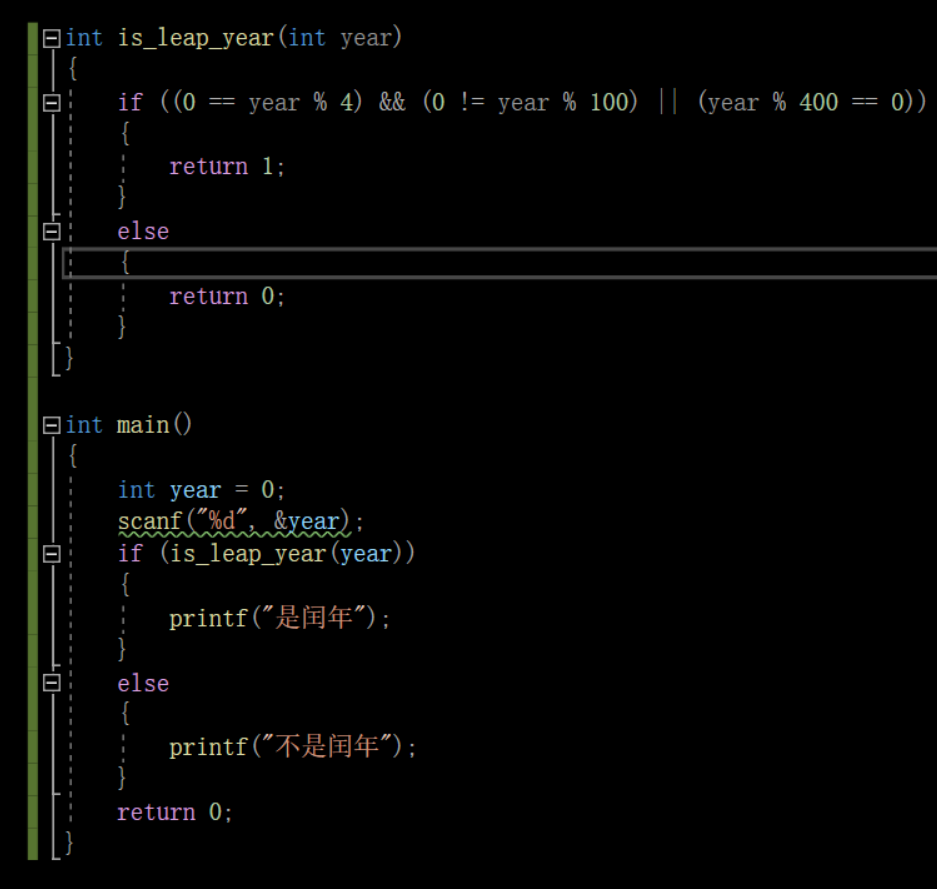Click the '&year' argument in scanf
937x889 pixels.
click(x=307, y=522)
